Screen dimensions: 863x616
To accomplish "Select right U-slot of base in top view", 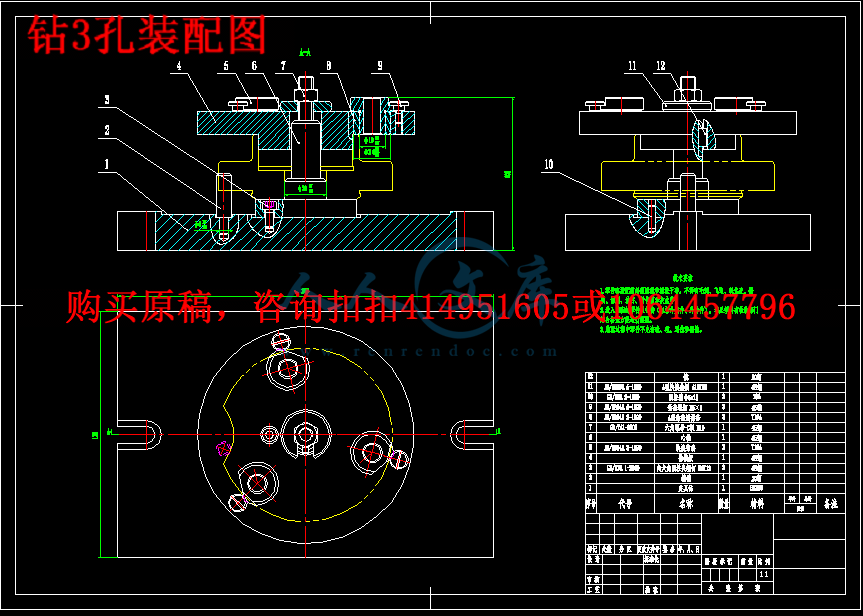I will click(470, 433).
